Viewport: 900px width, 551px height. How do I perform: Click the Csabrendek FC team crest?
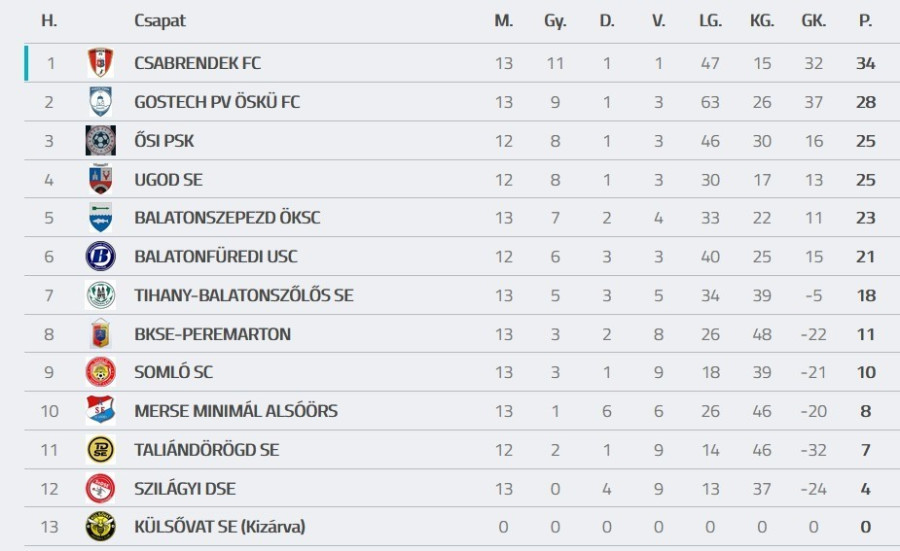tap(100, 63)
